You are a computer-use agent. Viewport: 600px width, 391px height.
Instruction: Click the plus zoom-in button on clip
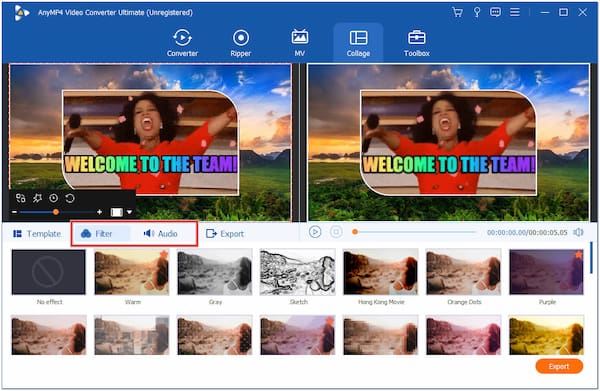pyautogui.click(x=99, y=212)
